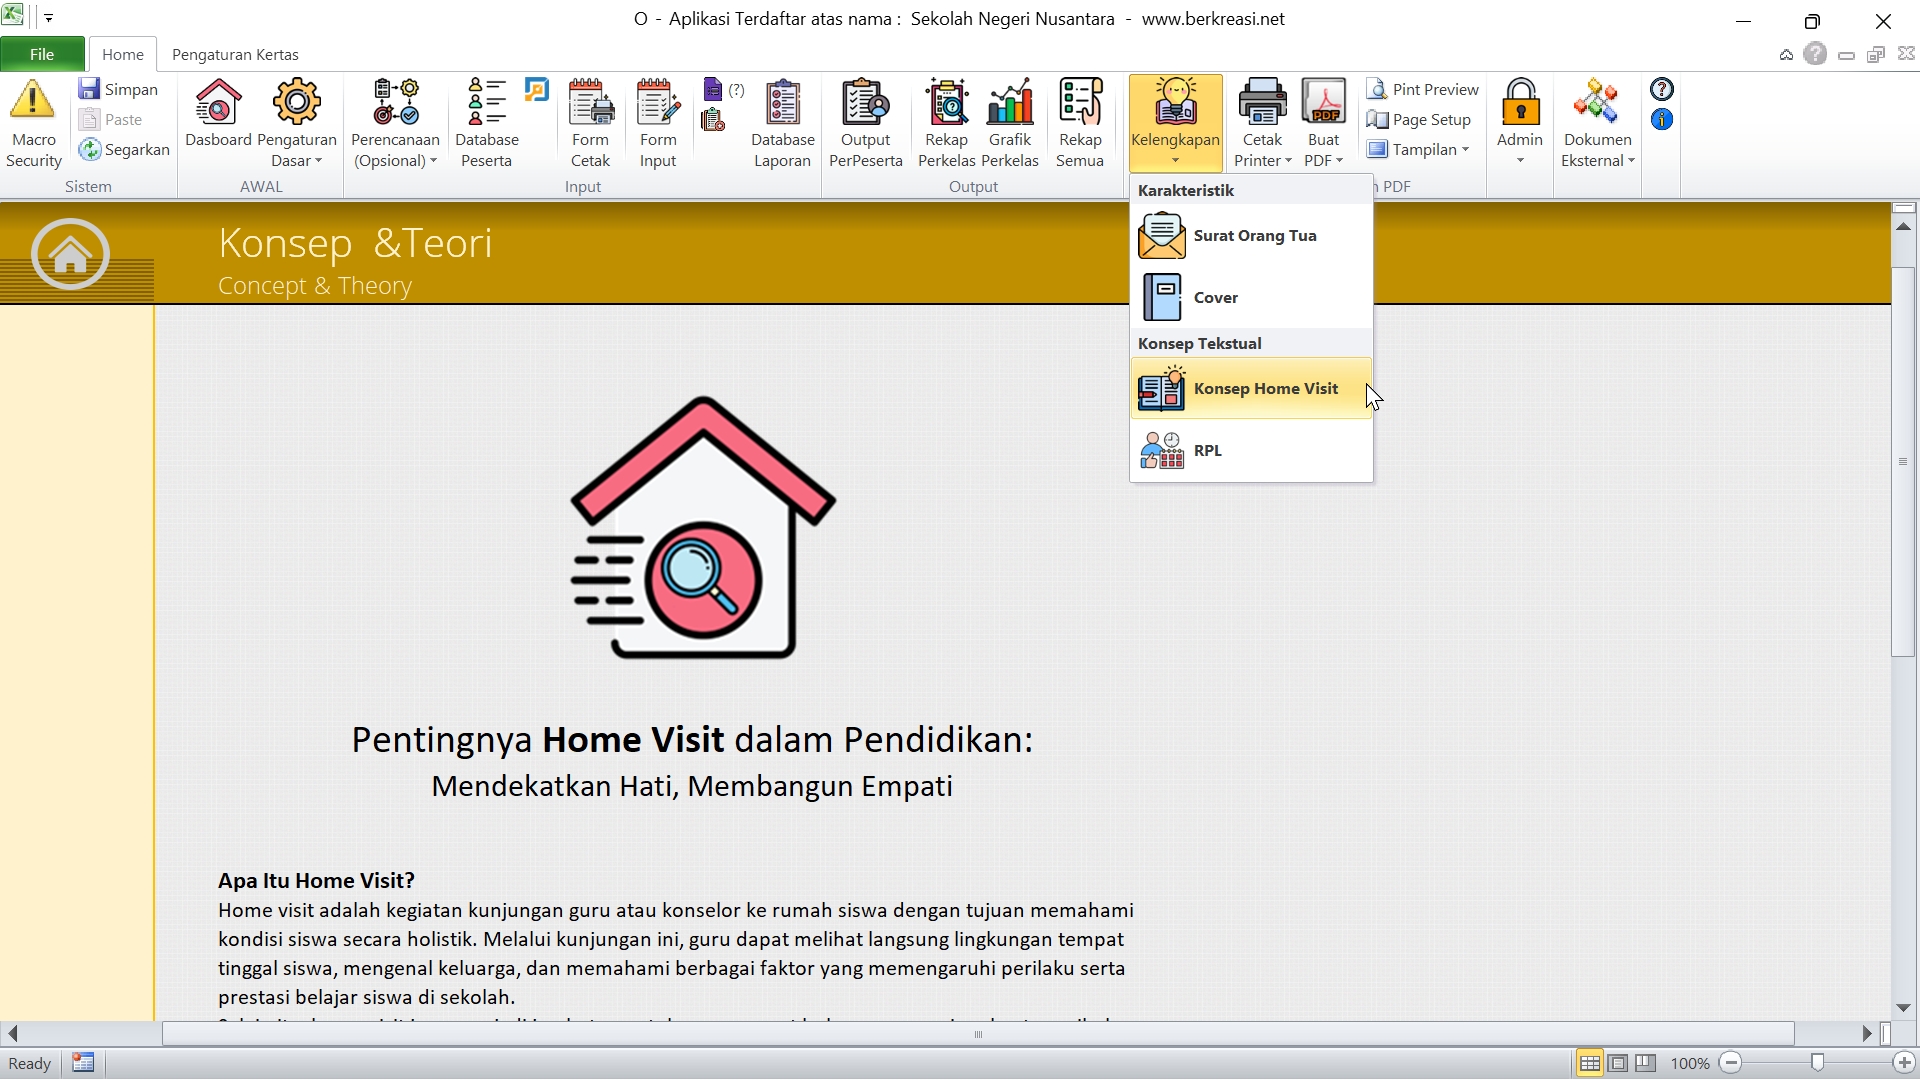Open Output PerPeserta report icon

865,102
